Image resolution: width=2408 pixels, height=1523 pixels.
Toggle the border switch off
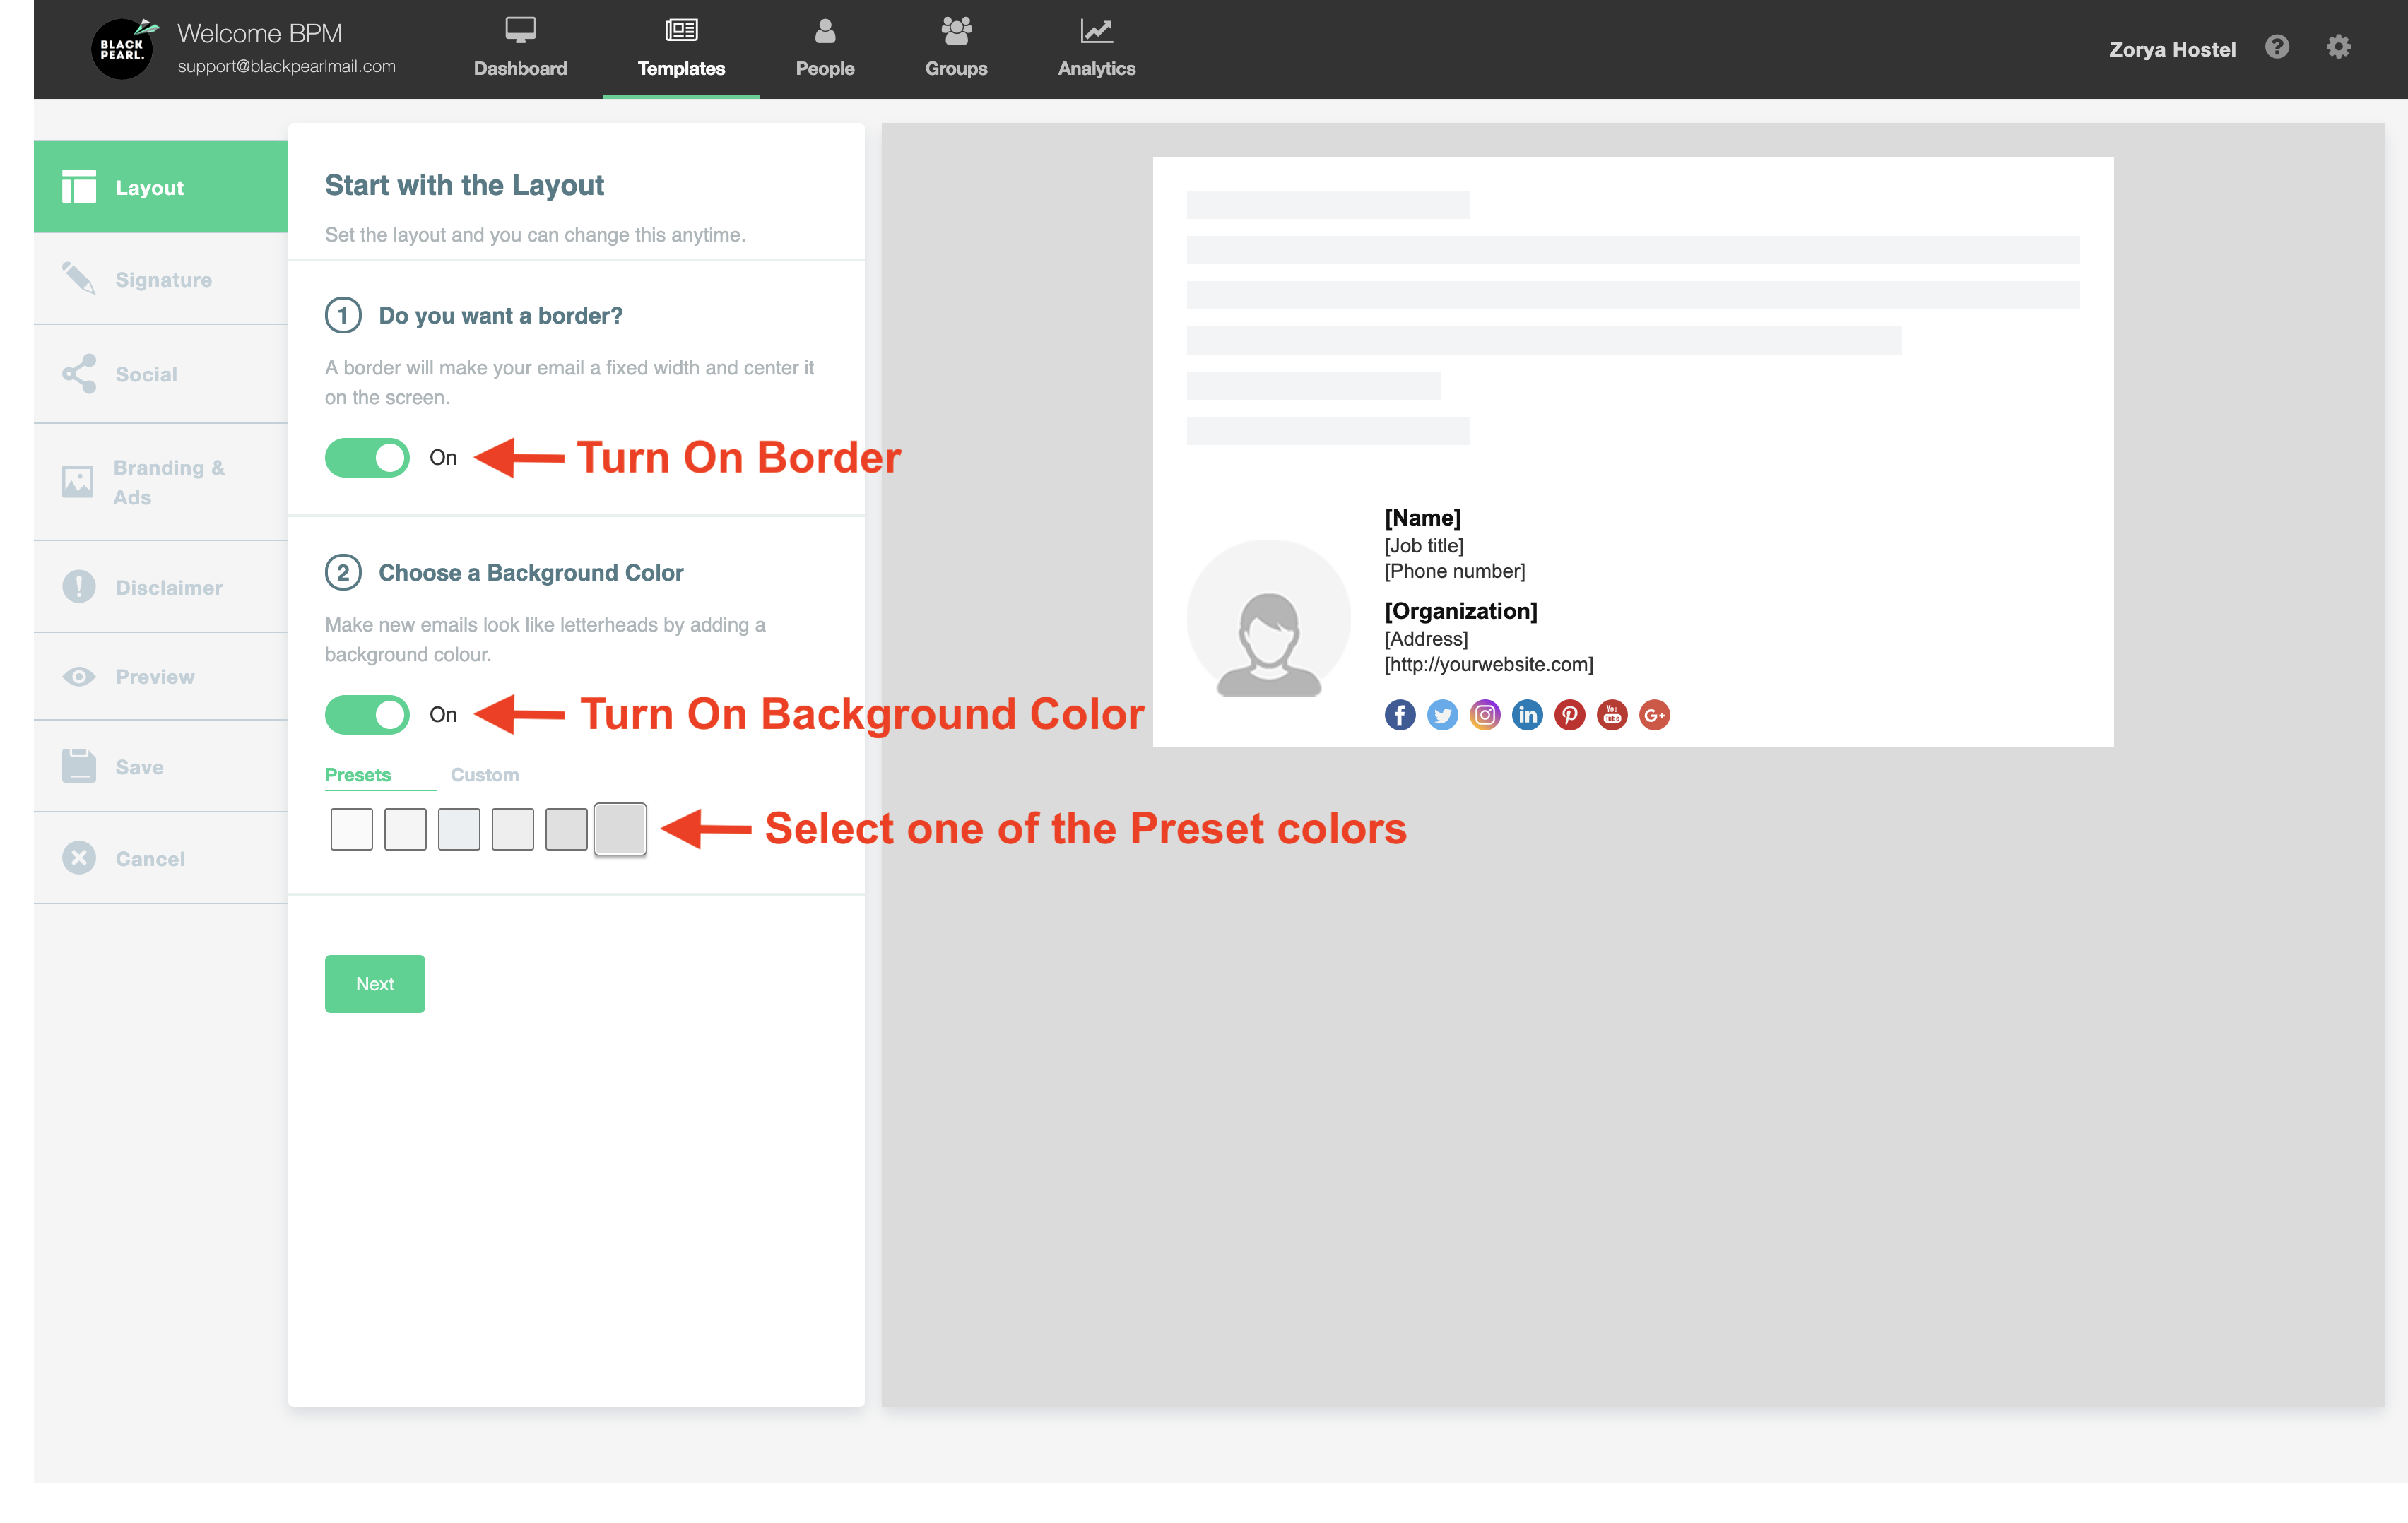[367, 457]
